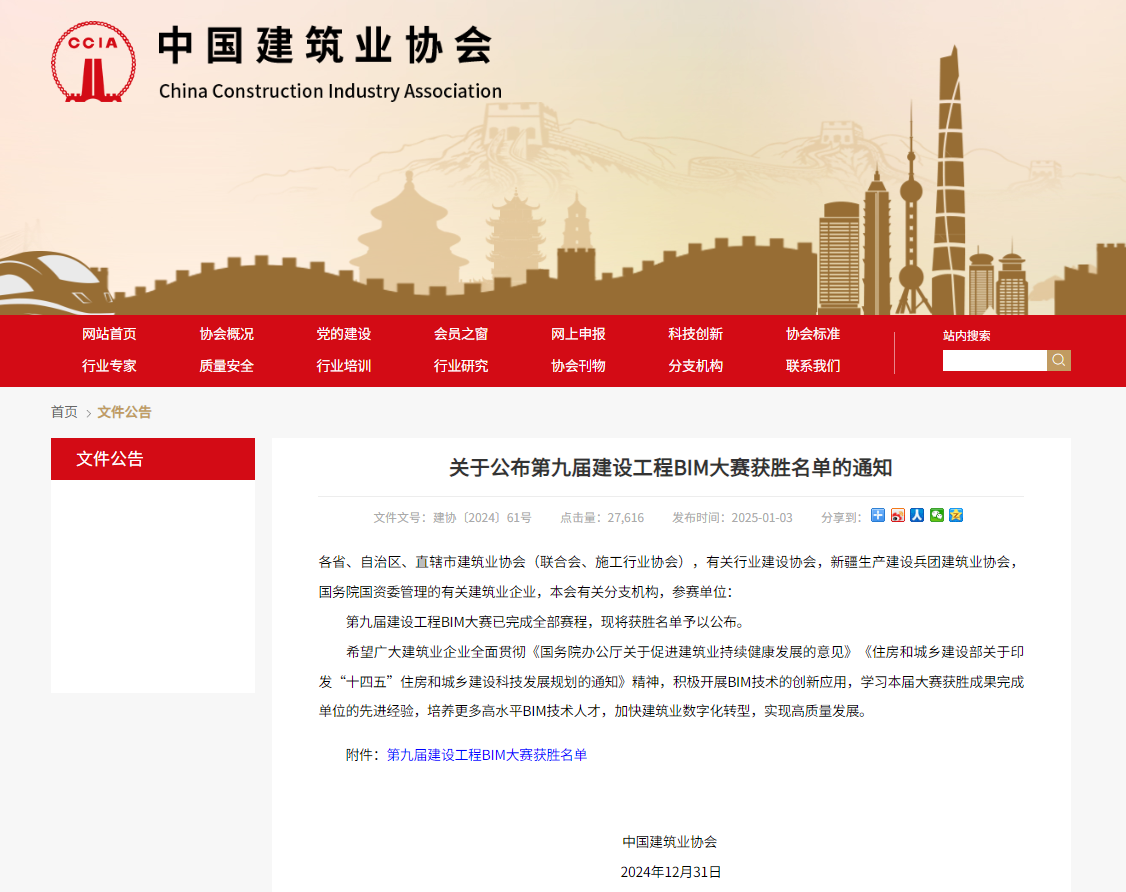Select 协会概况 in the navigation bar

226,334
